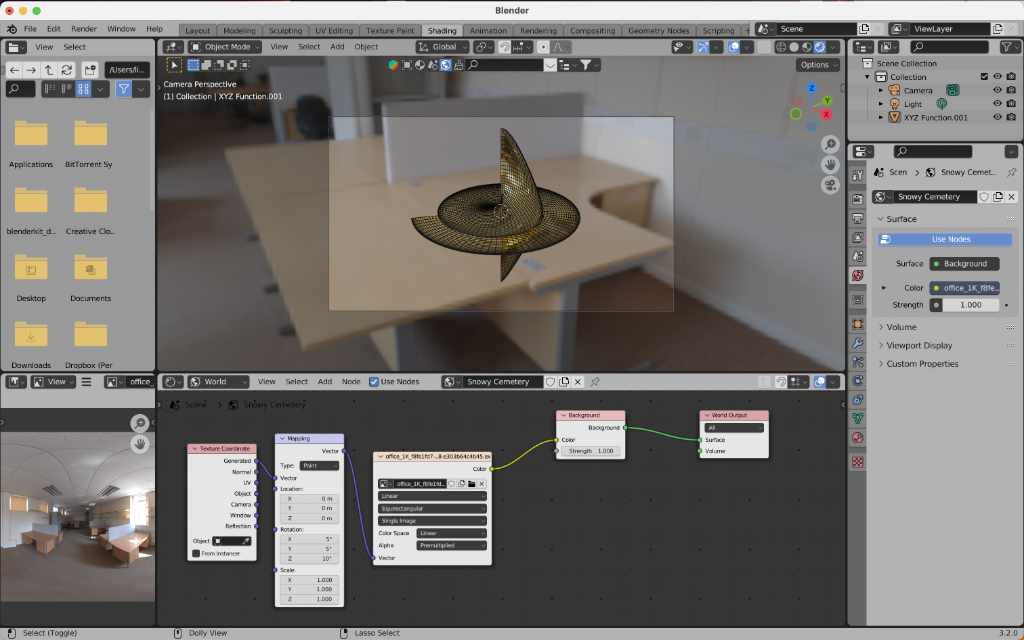Open the Render menu
This screenshot has width=1024, height=640.
pyautogui.click(x=84, y=29)
